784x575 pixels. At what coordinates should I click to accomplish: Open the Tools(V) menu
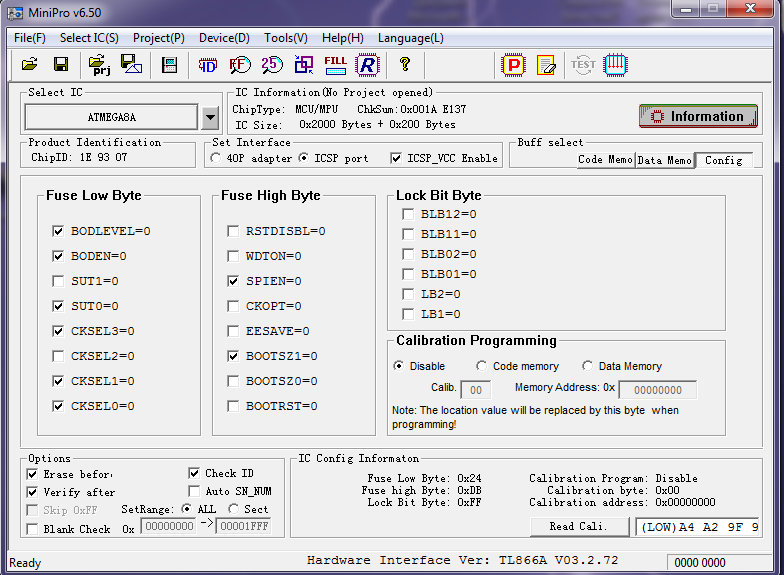click(285, 38)
